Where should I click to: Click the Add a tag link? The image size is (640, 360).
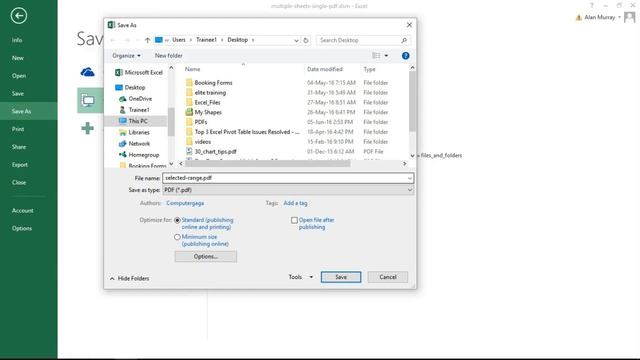point(295,203)
